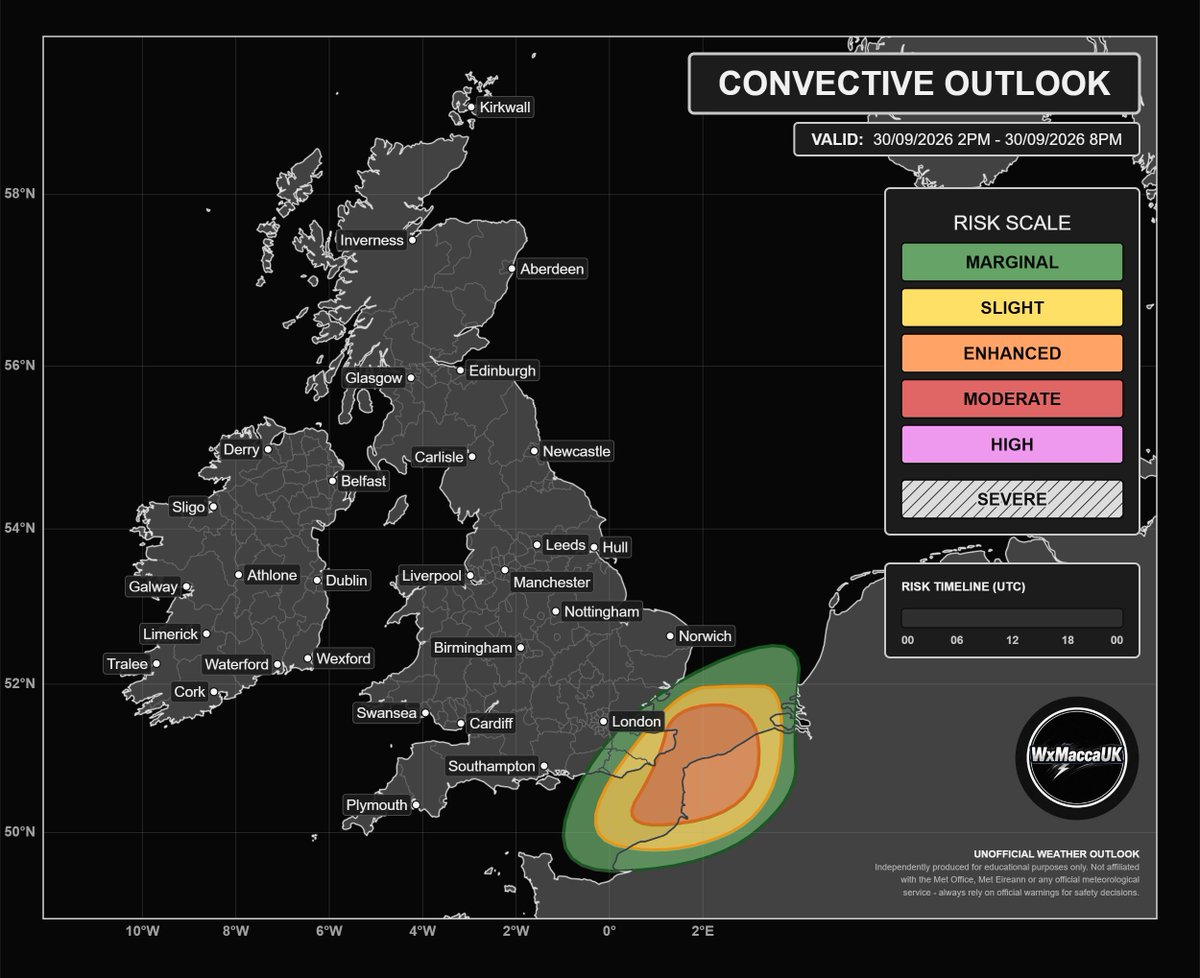Click the Glasgow city label

[x=373, y=378]
